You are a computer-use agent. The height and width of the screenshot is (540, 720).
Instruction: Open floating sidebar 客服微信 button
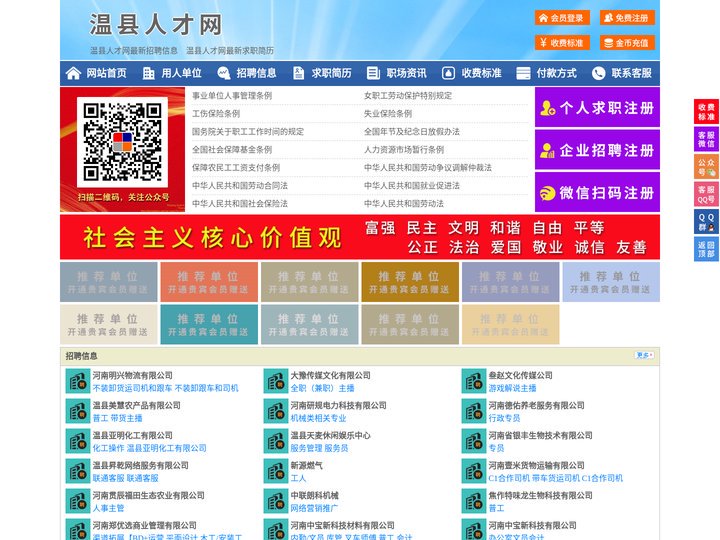click(x=706, y=139)
